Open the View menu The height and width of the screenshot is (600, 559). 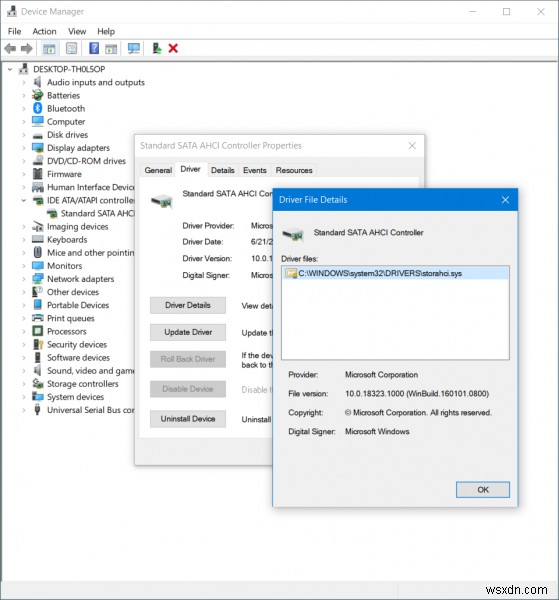tap(77, 31)
